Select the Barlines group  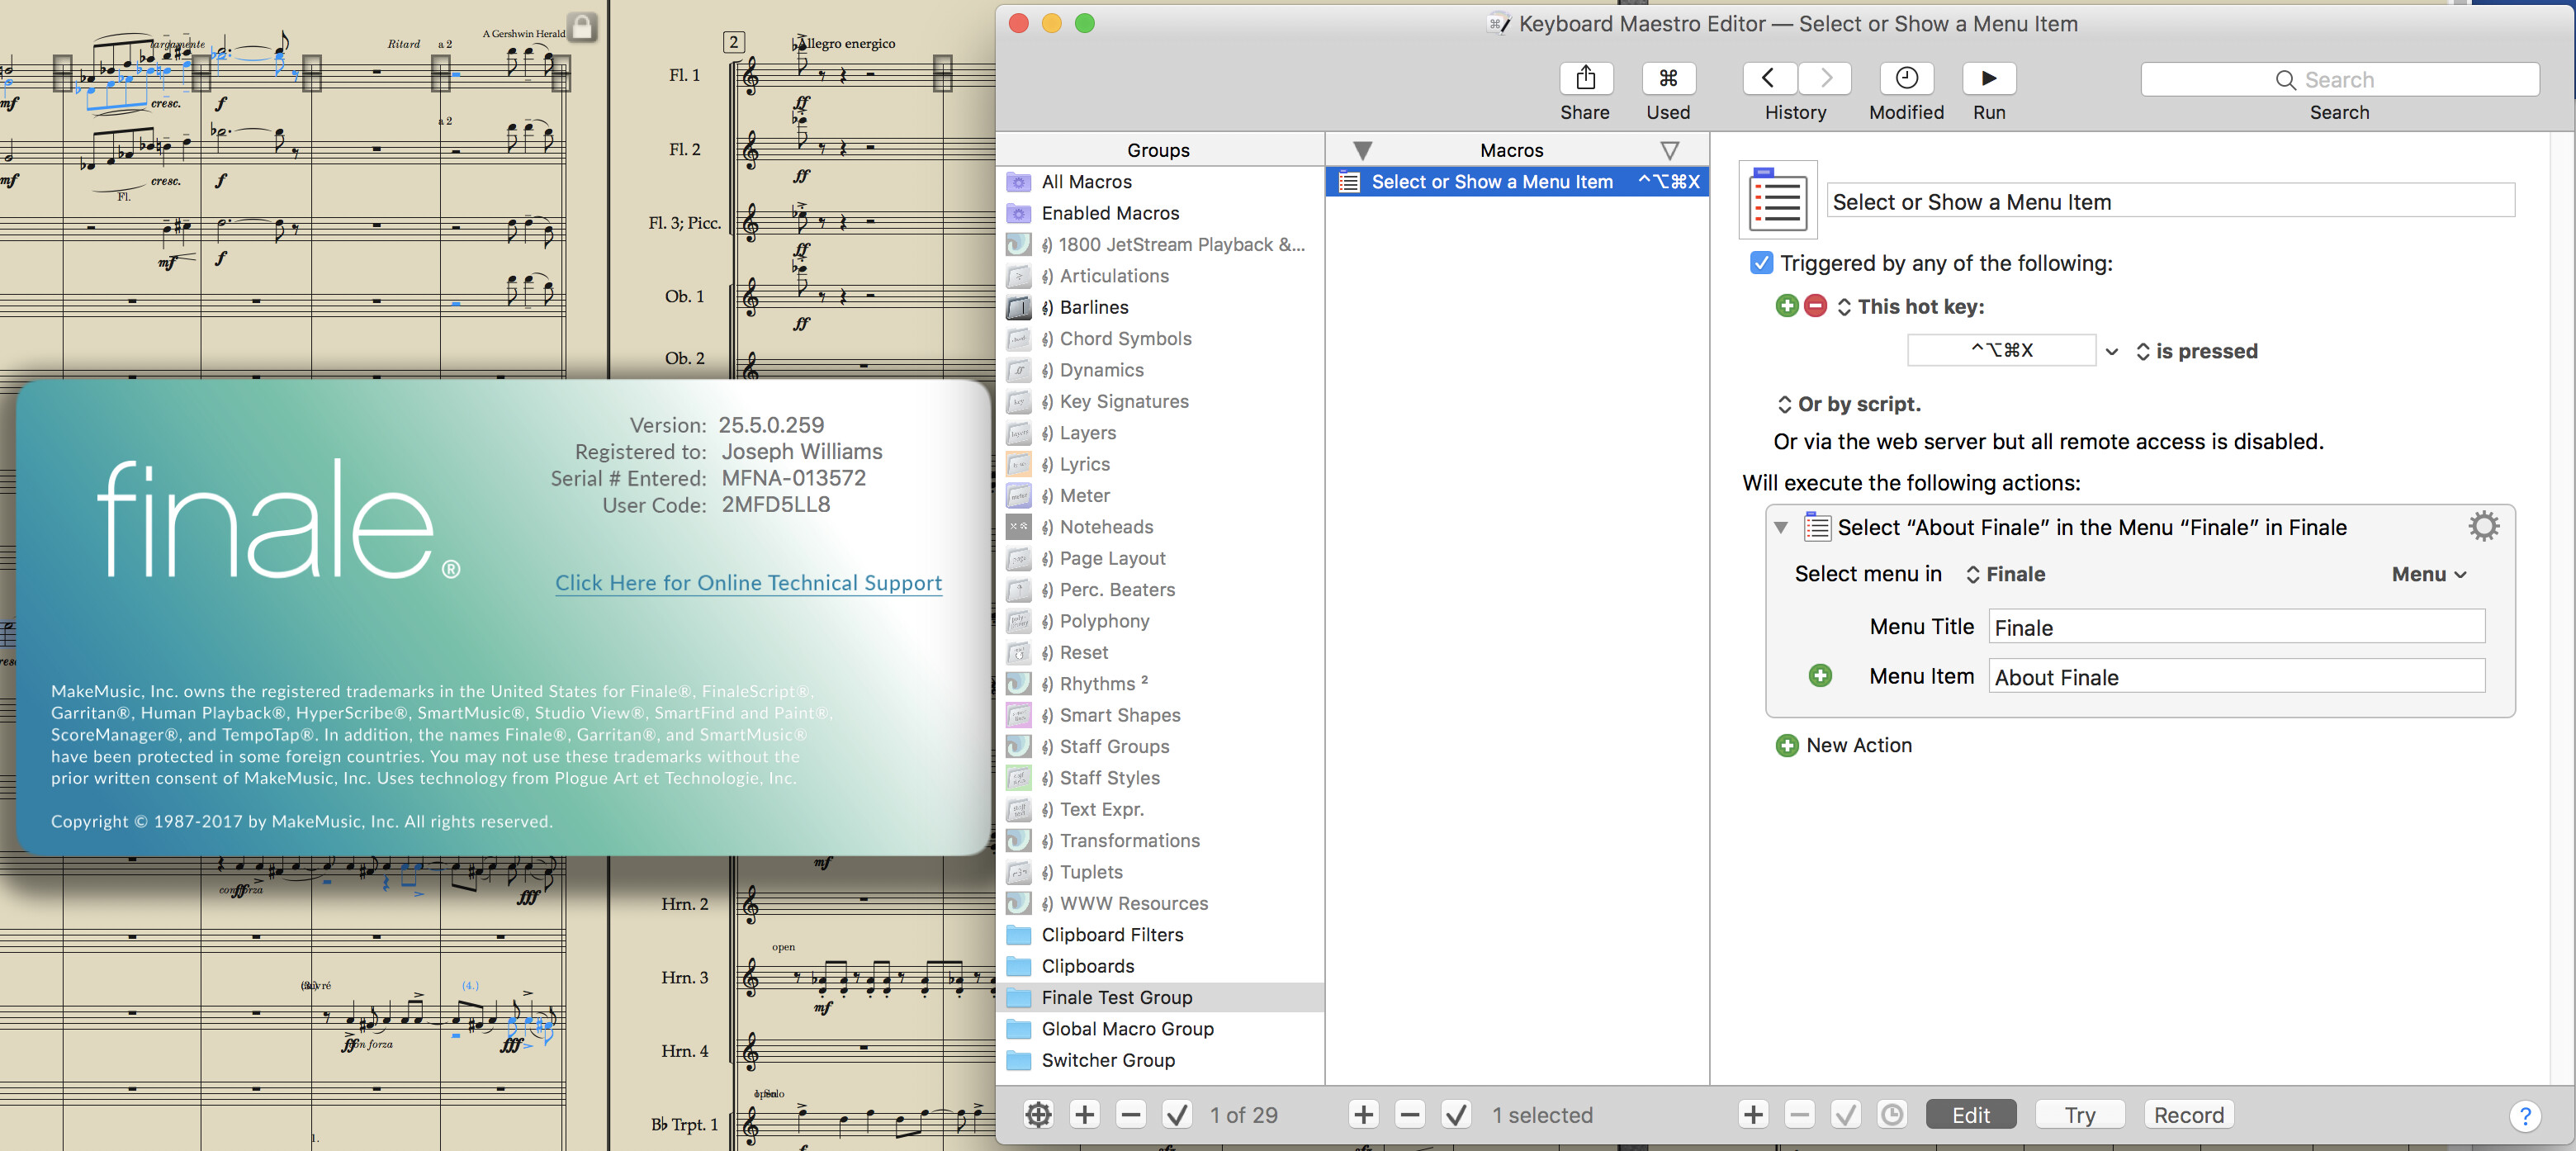(x=1160, y=307)
